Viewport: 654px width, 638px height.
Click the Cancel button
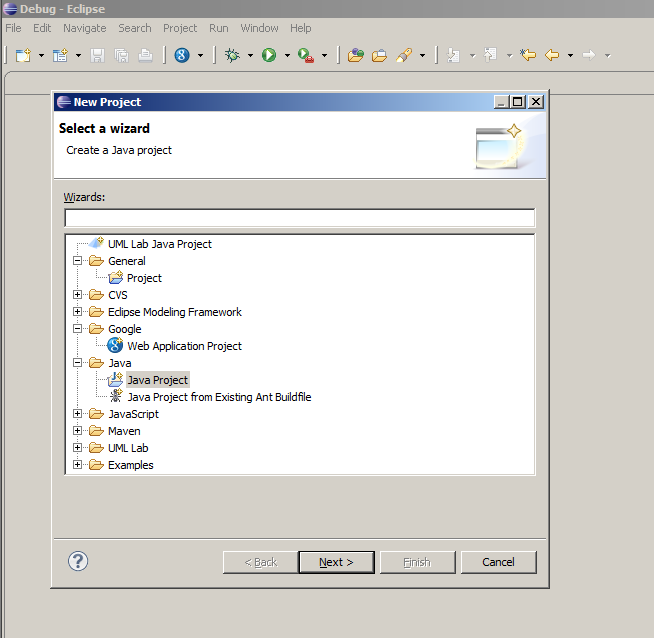(x=498, y=562)
